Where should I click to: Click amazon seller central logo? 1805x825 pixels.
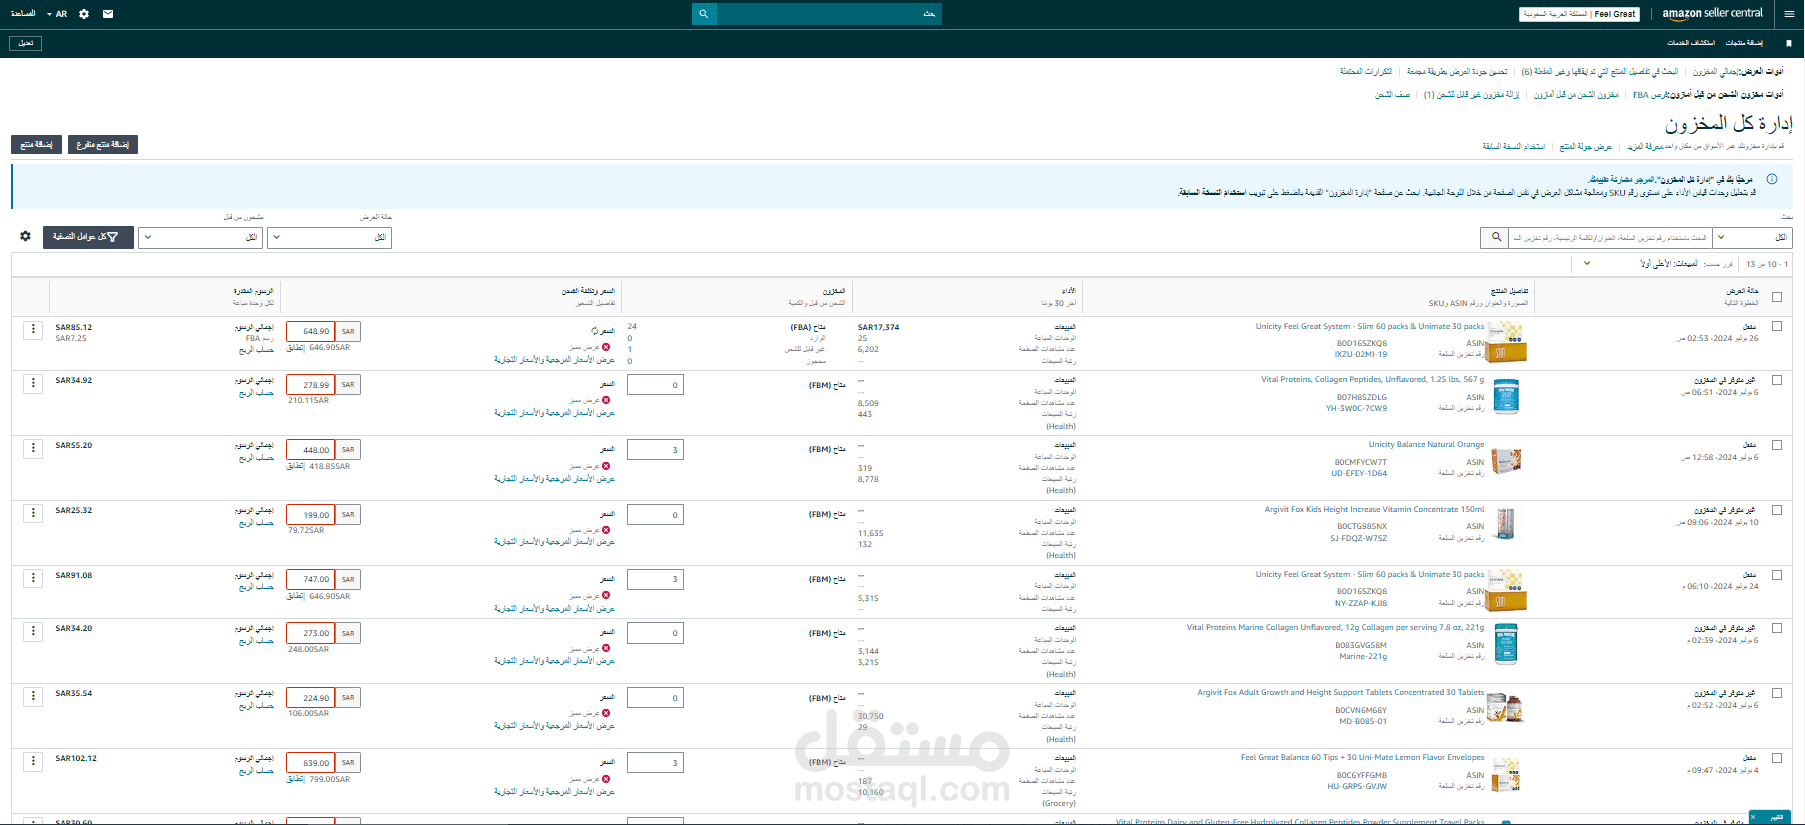[1712, 14]
